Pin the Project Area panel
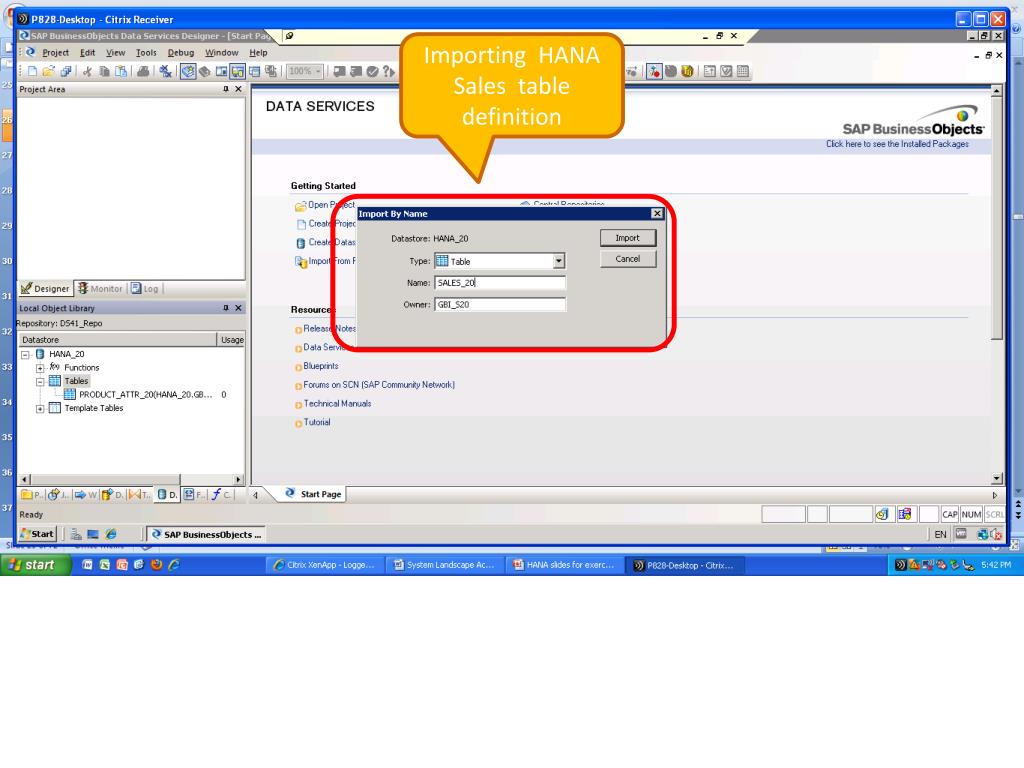This screenshot has height=768, width=1024. (x=226, y=89)
